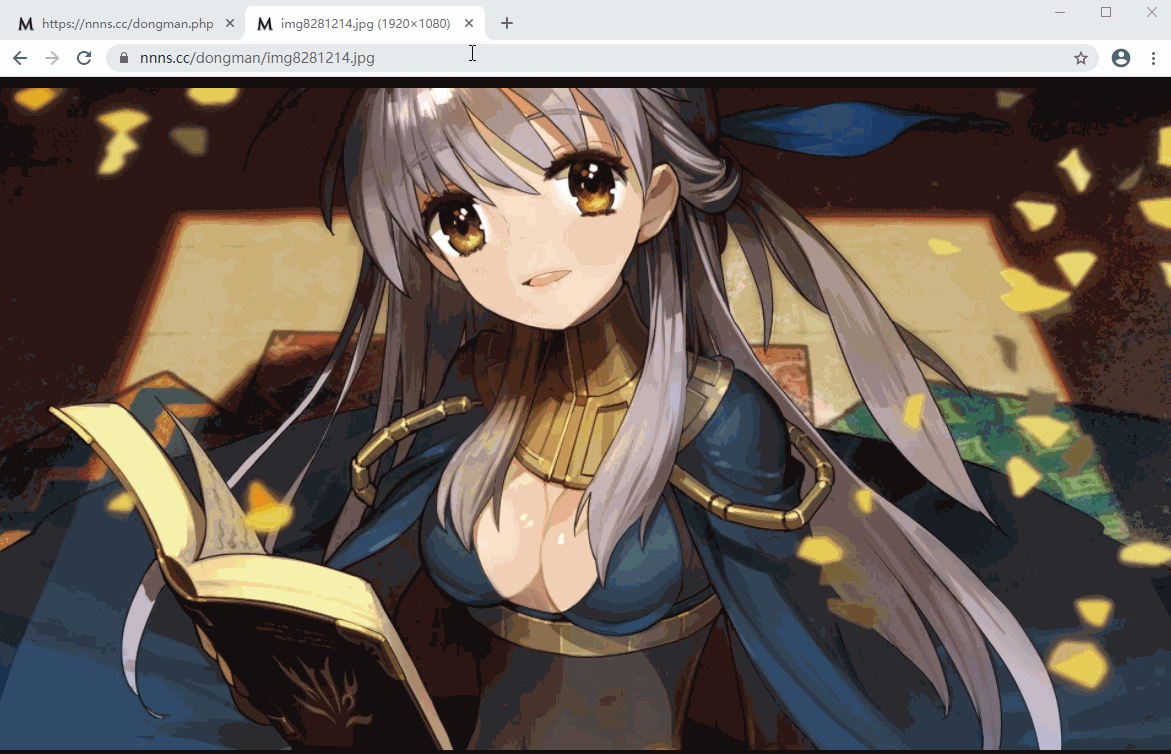Open the Chrome three-dot menu
This screenshot has width=1171, height=754.
(1153, 58)
